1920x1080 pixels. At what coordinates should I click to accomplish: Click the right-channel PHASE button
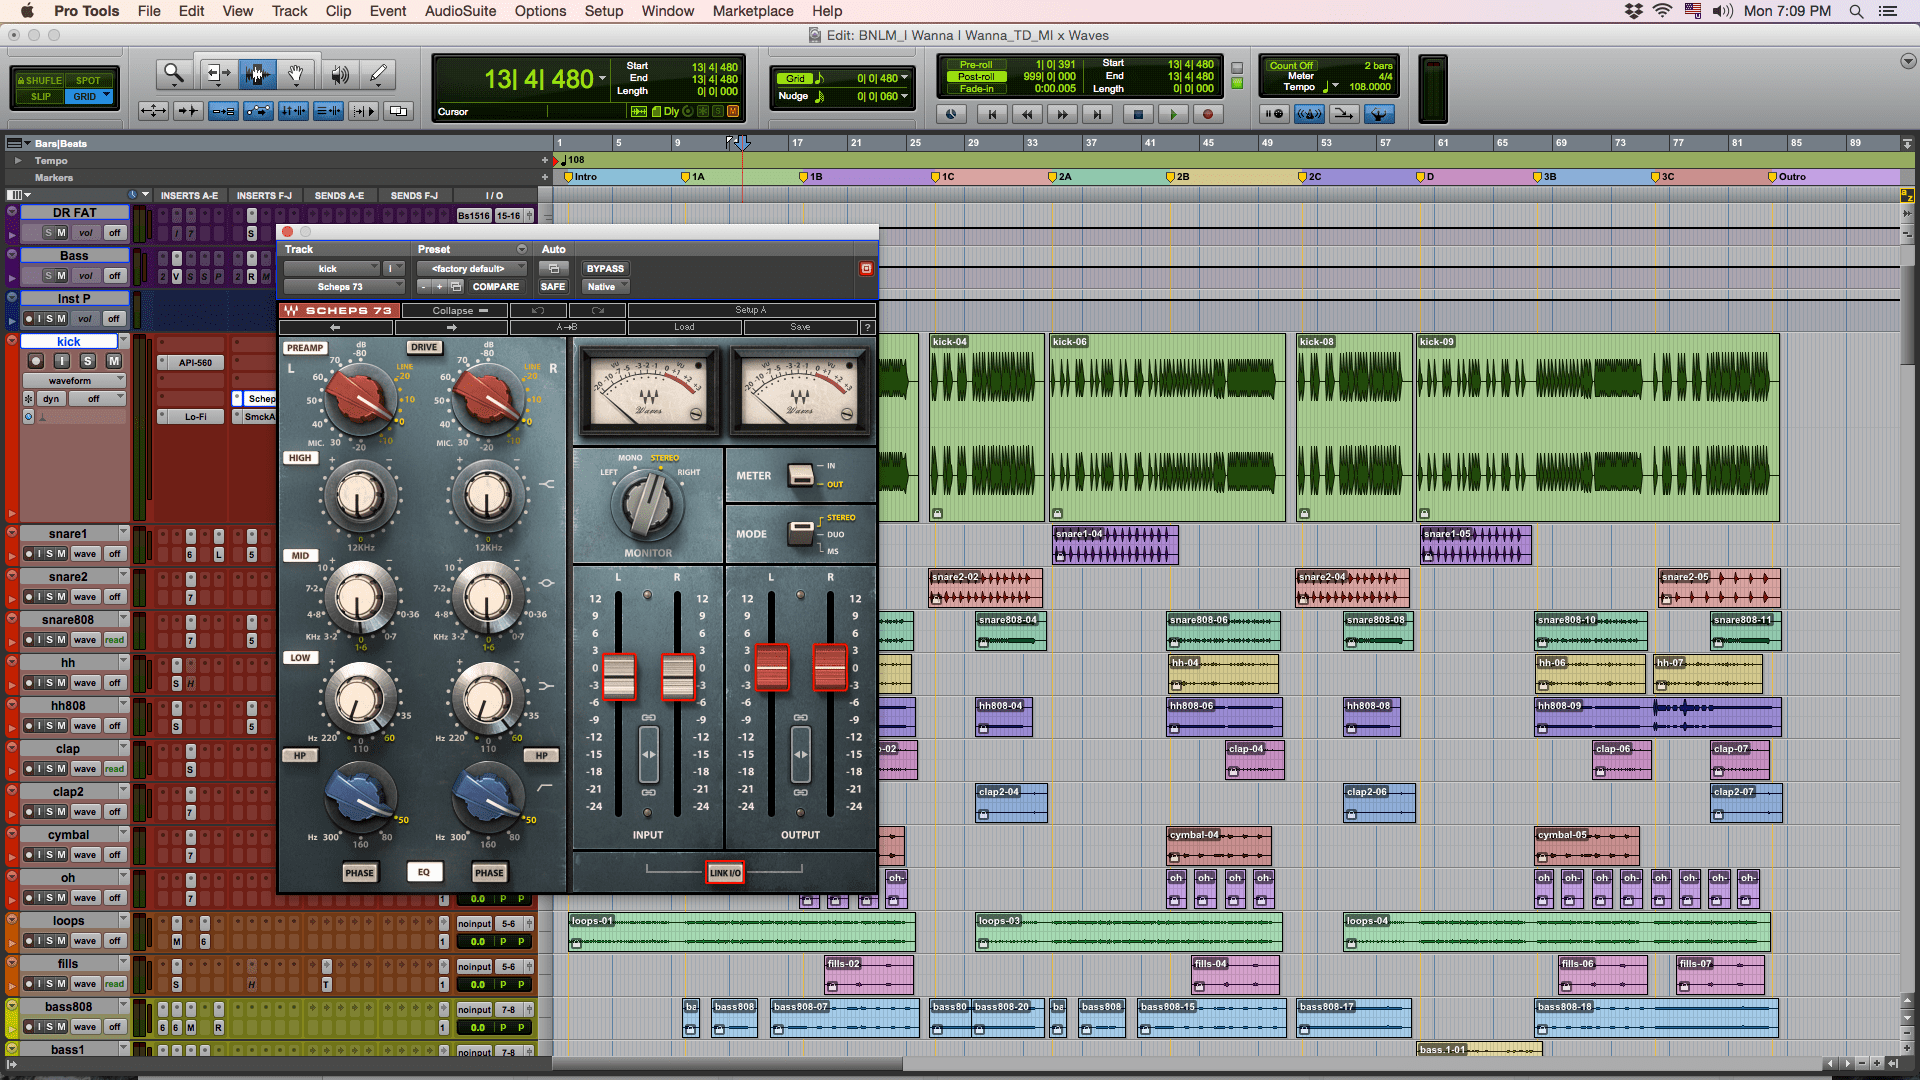(489, 873)
